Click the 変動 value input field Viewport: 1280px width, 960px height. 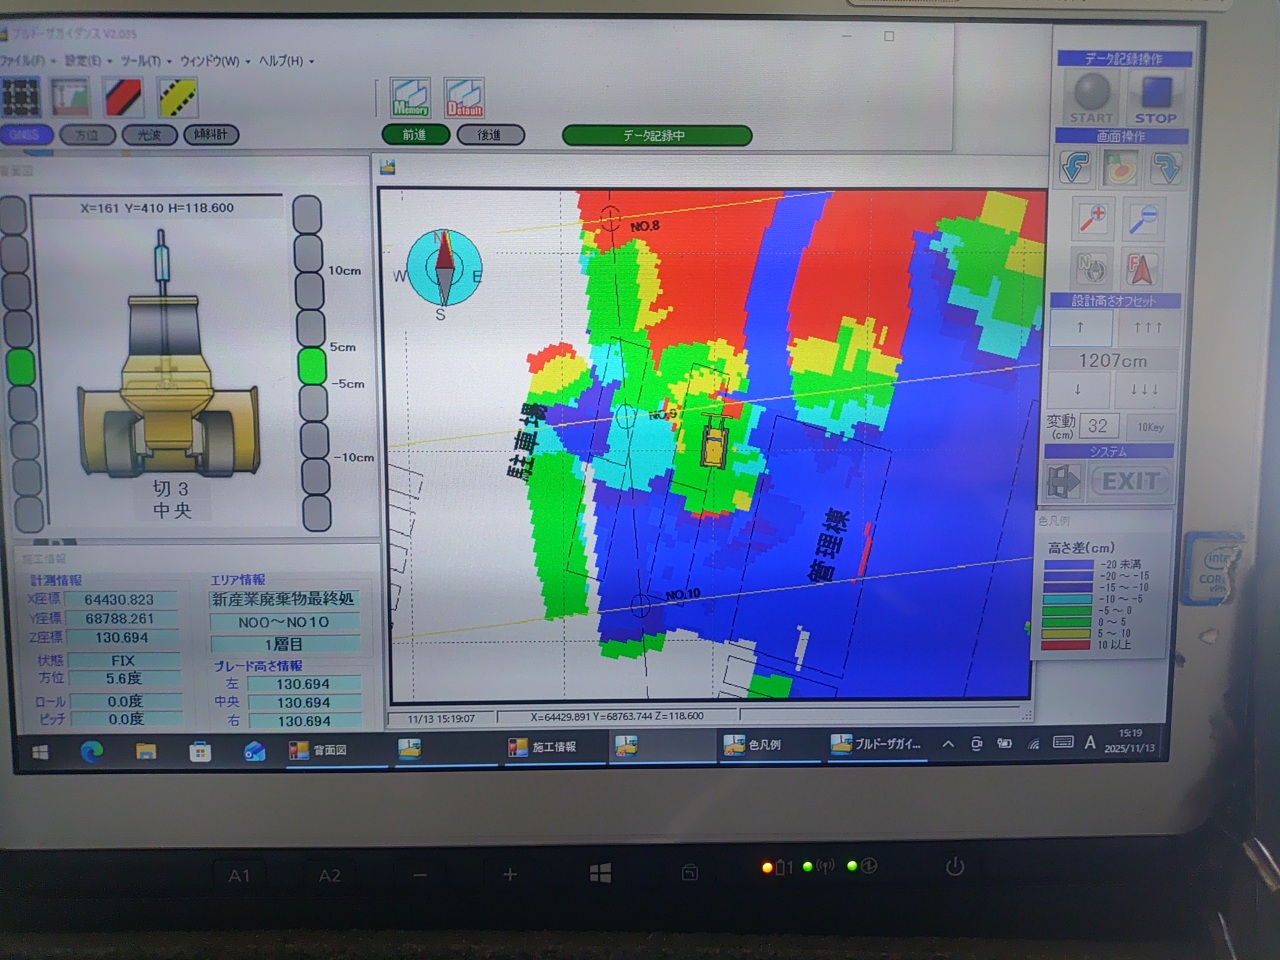pyautogui.click(x=1097, y=426)
